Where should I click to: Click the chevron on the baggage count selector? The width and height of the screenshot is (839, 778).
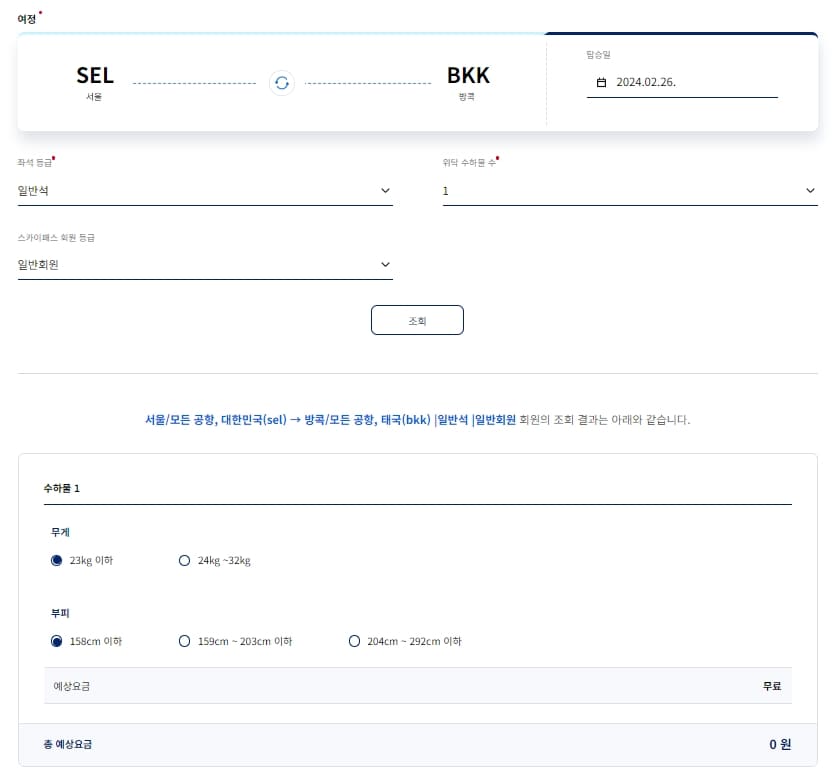[812, 190]
